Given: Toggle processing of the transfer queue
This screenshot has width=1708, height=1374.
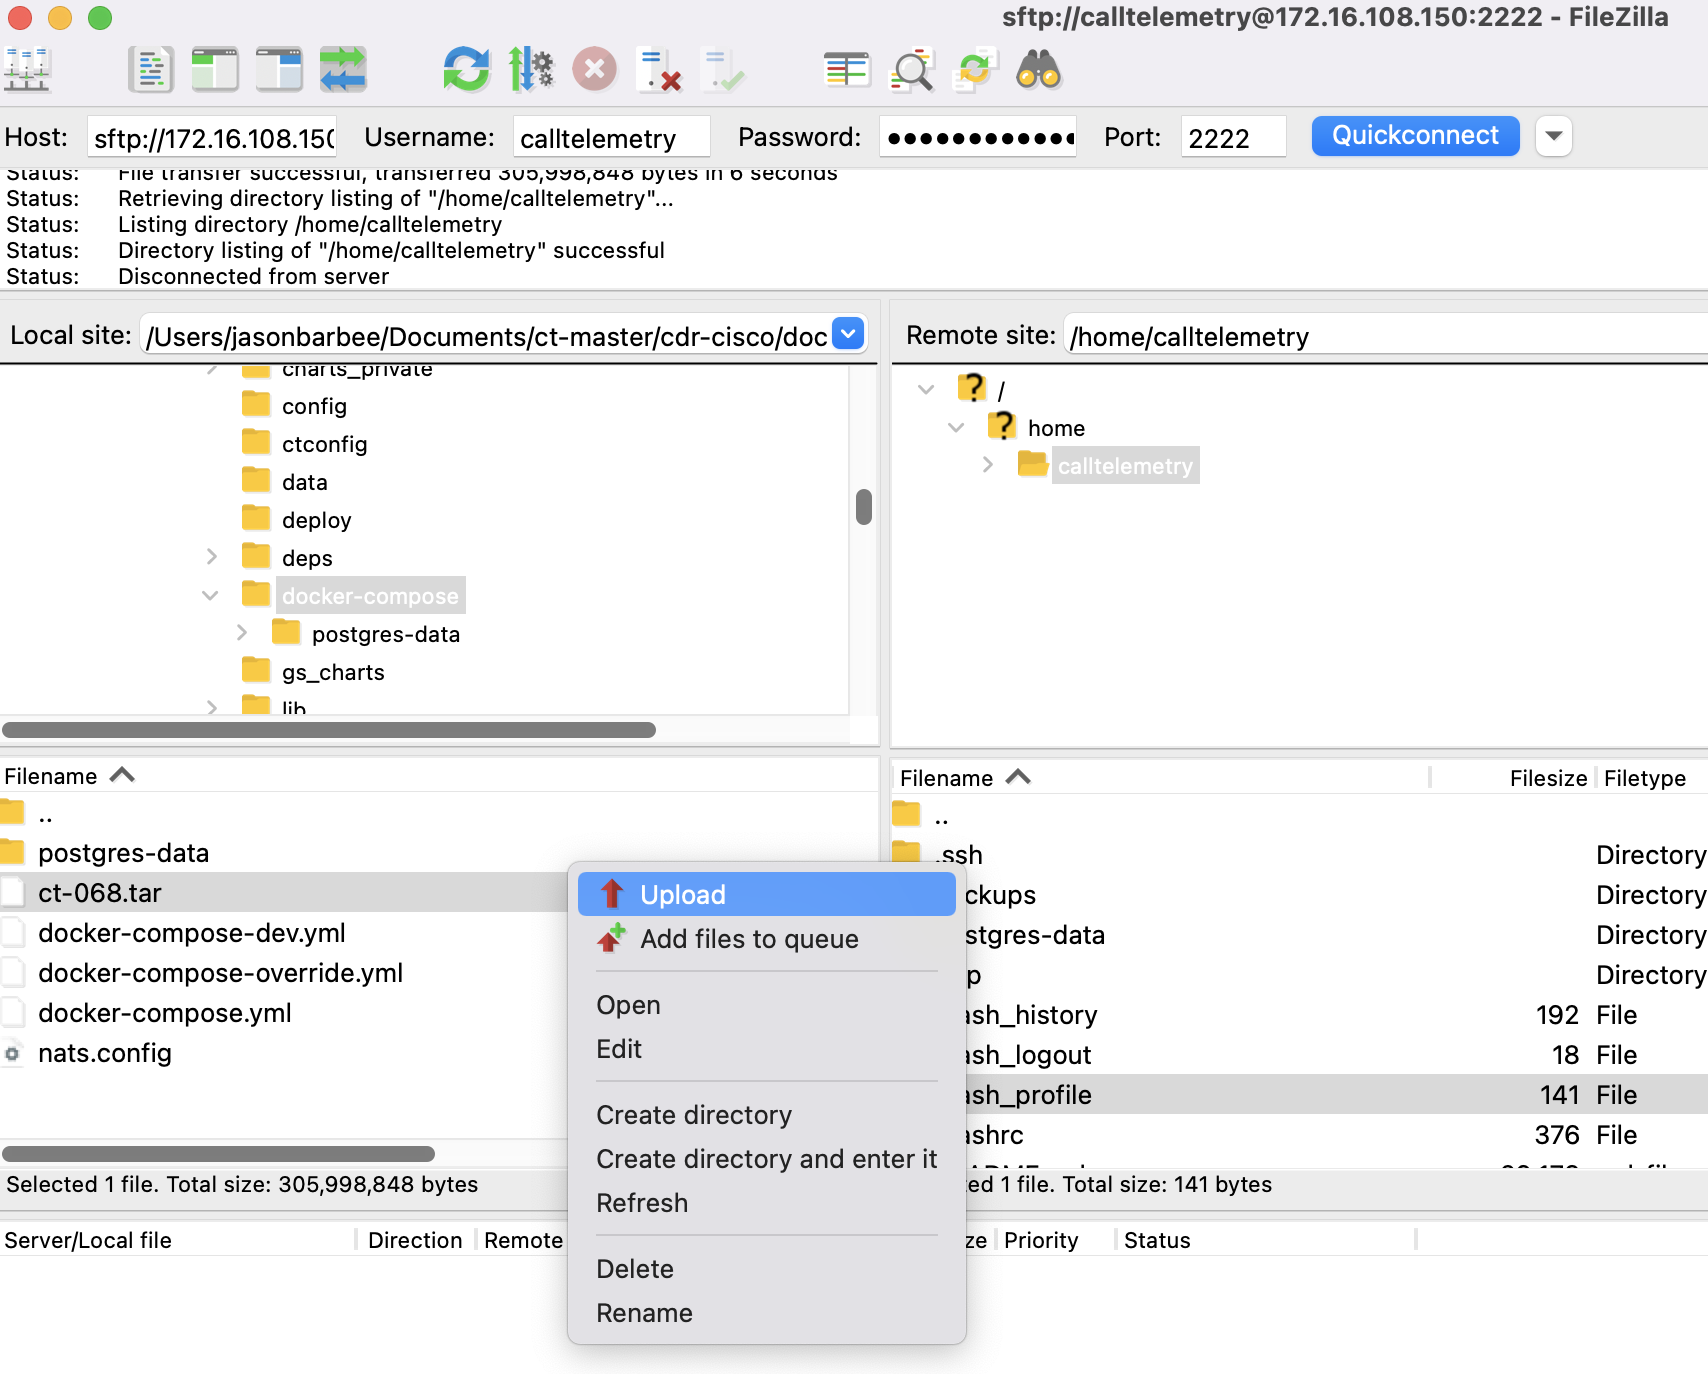Looking at the screenshot, I should click(x=531, y=70).
